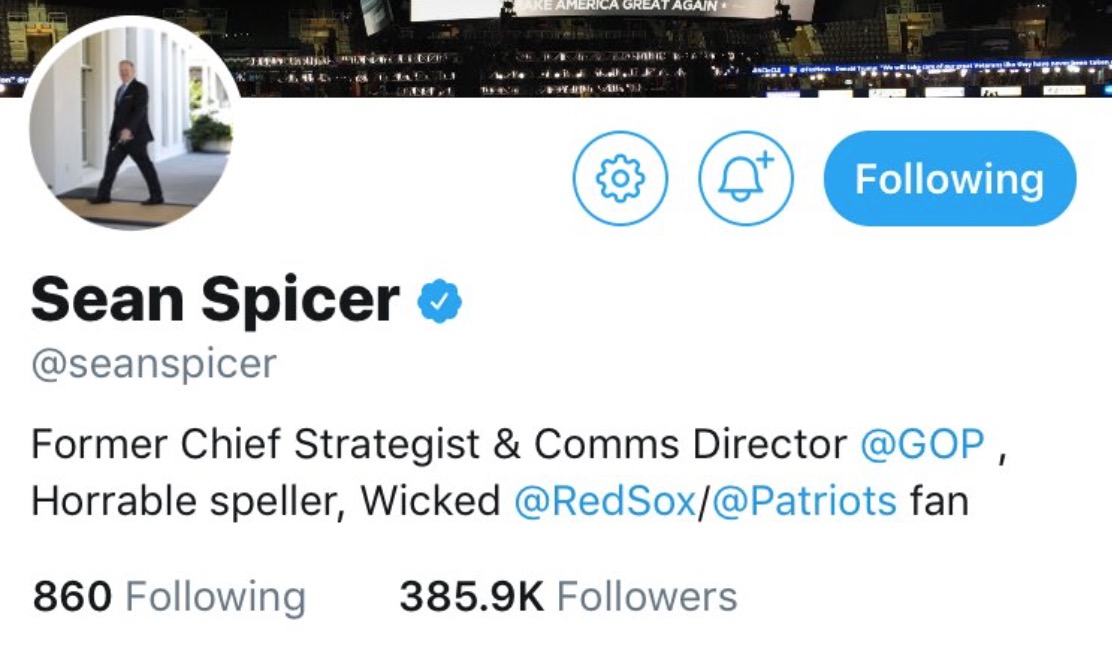This screenshot has height=668, width=1112.
Task: Click "Former Chief Strategist" bio text
Action: pyautogui.click(x=255, y=444)
